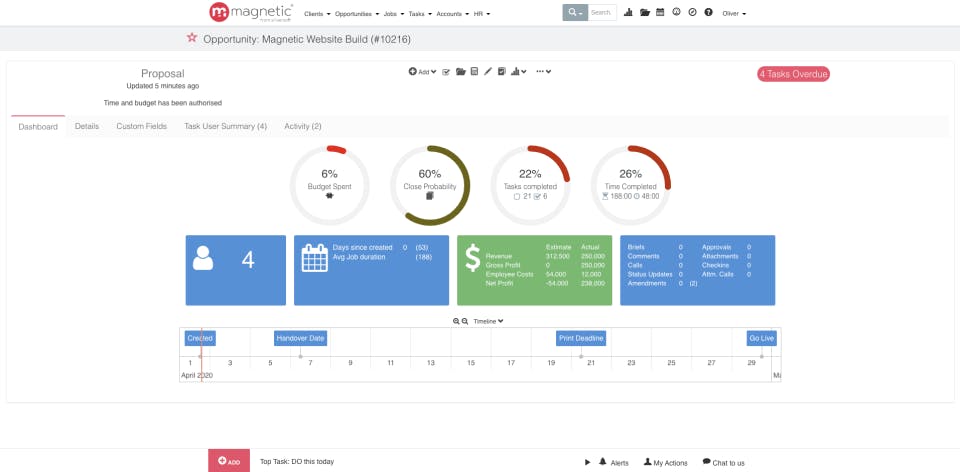The height and width of the screenshot is (472, 960).
Task: Open the files folder icon in opportunity toolbar
Action: [x=460, y=72]
